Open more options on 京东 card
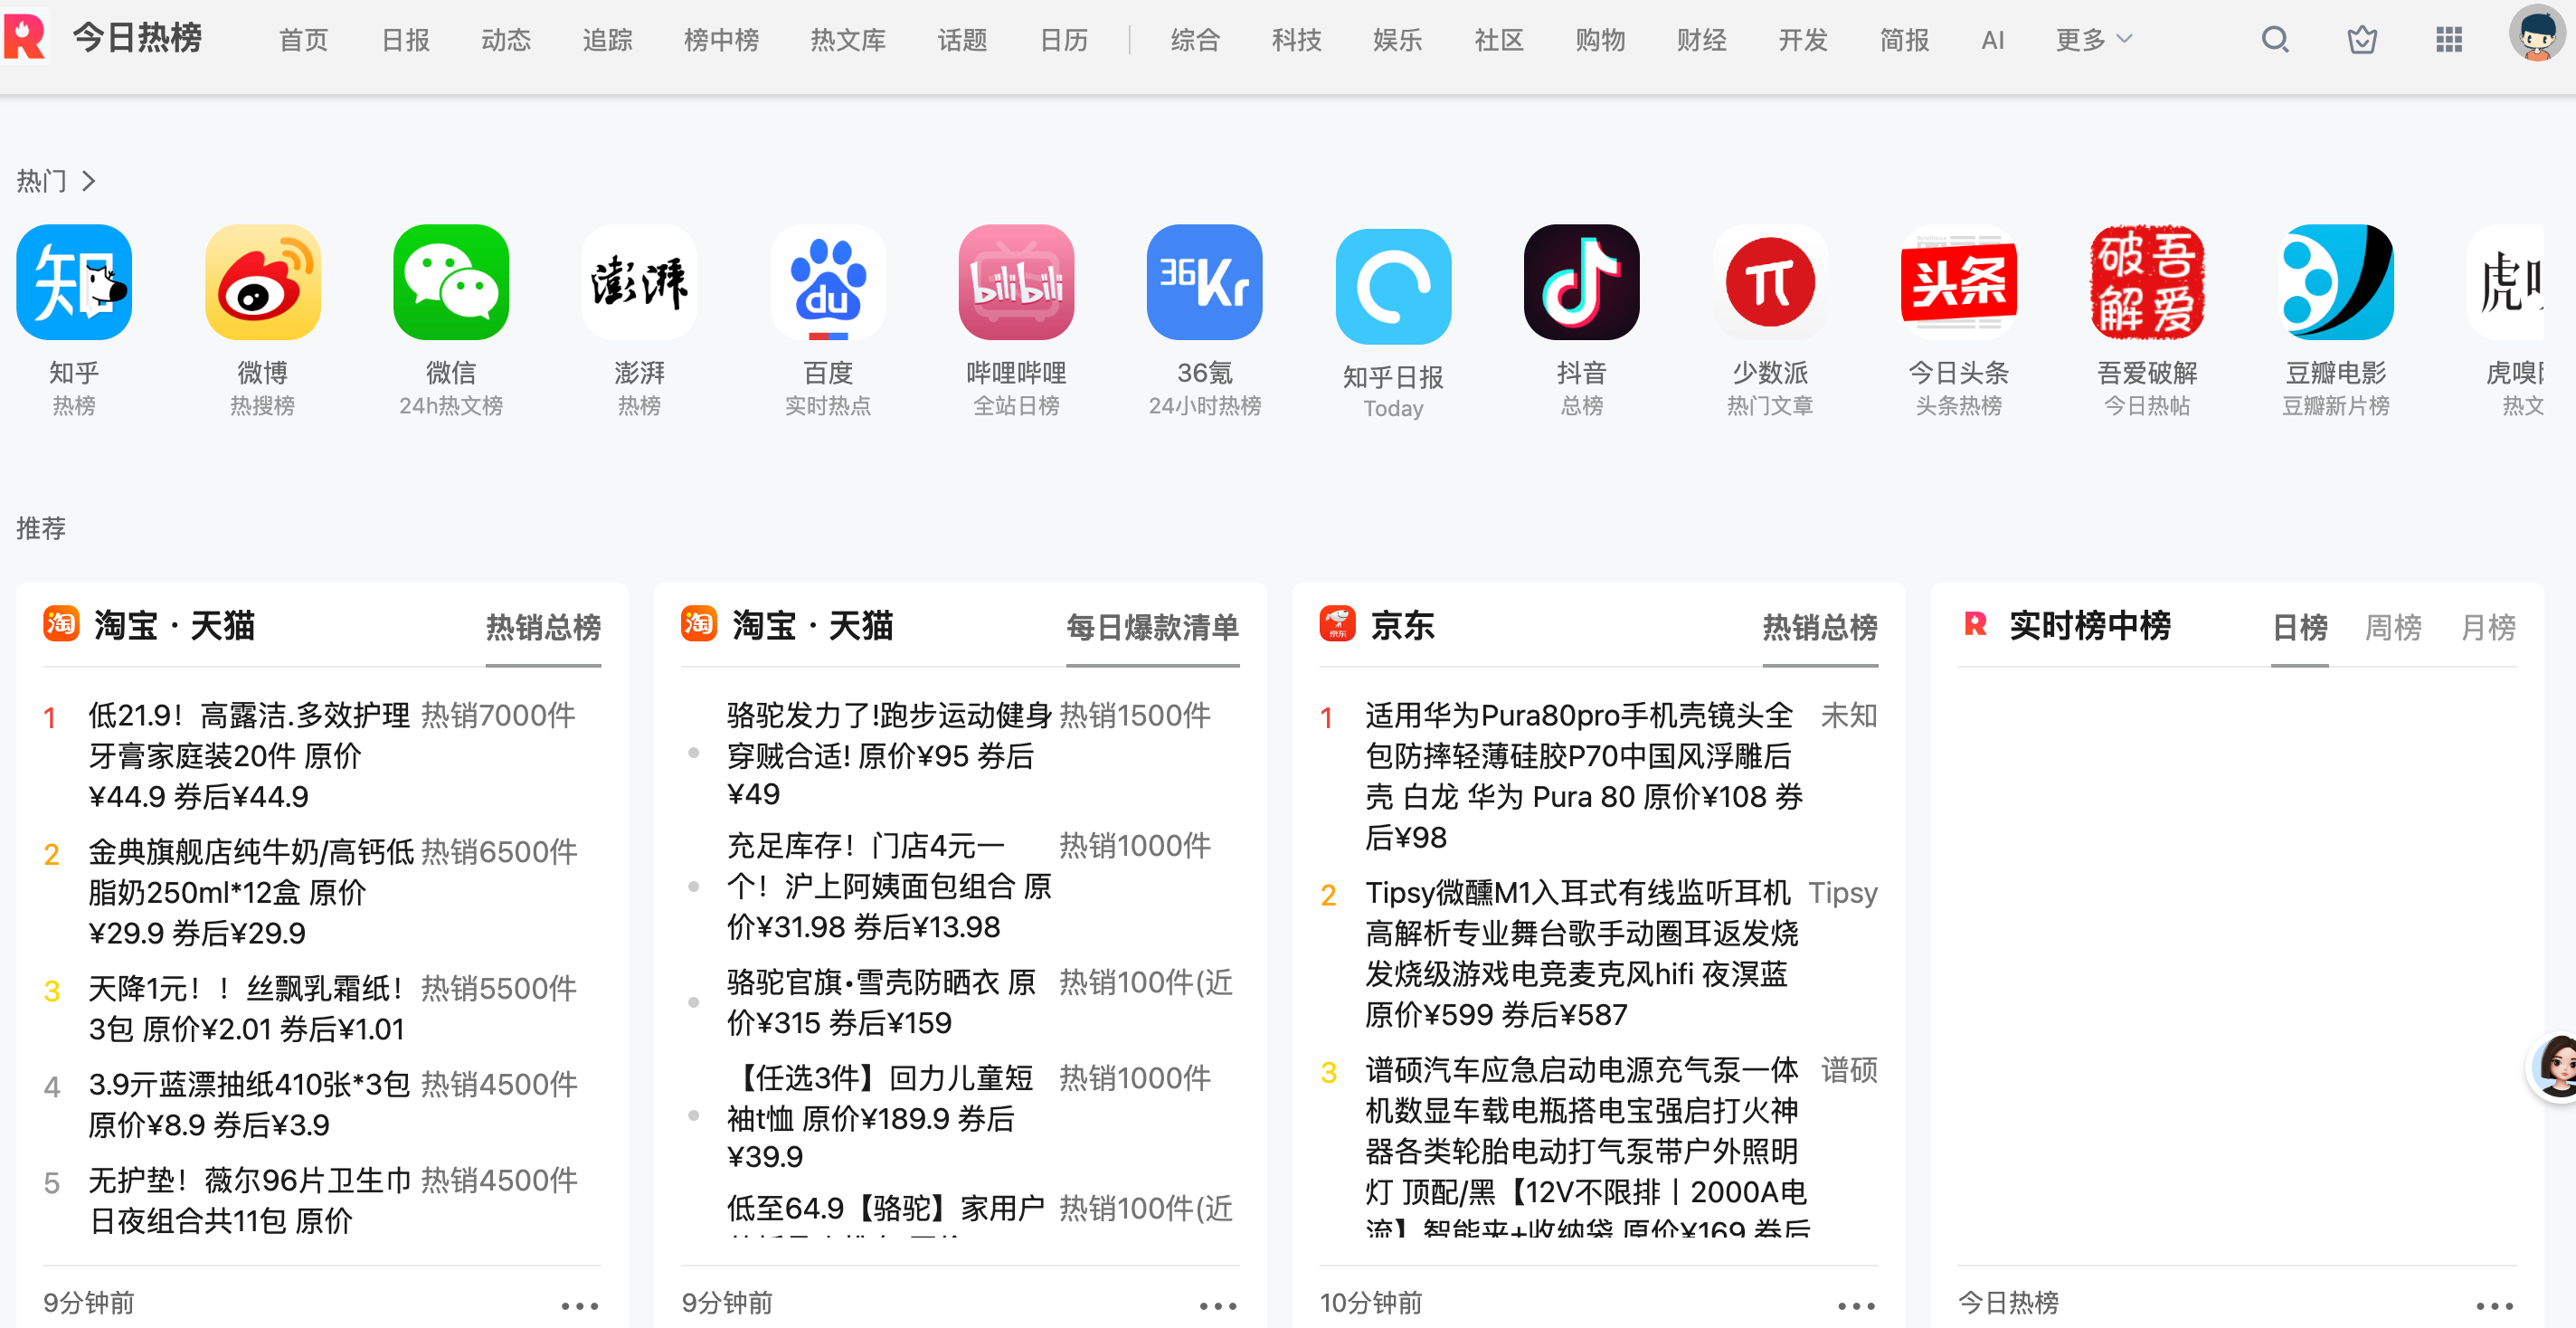2576x1328 pixels. [1856, 1305]
